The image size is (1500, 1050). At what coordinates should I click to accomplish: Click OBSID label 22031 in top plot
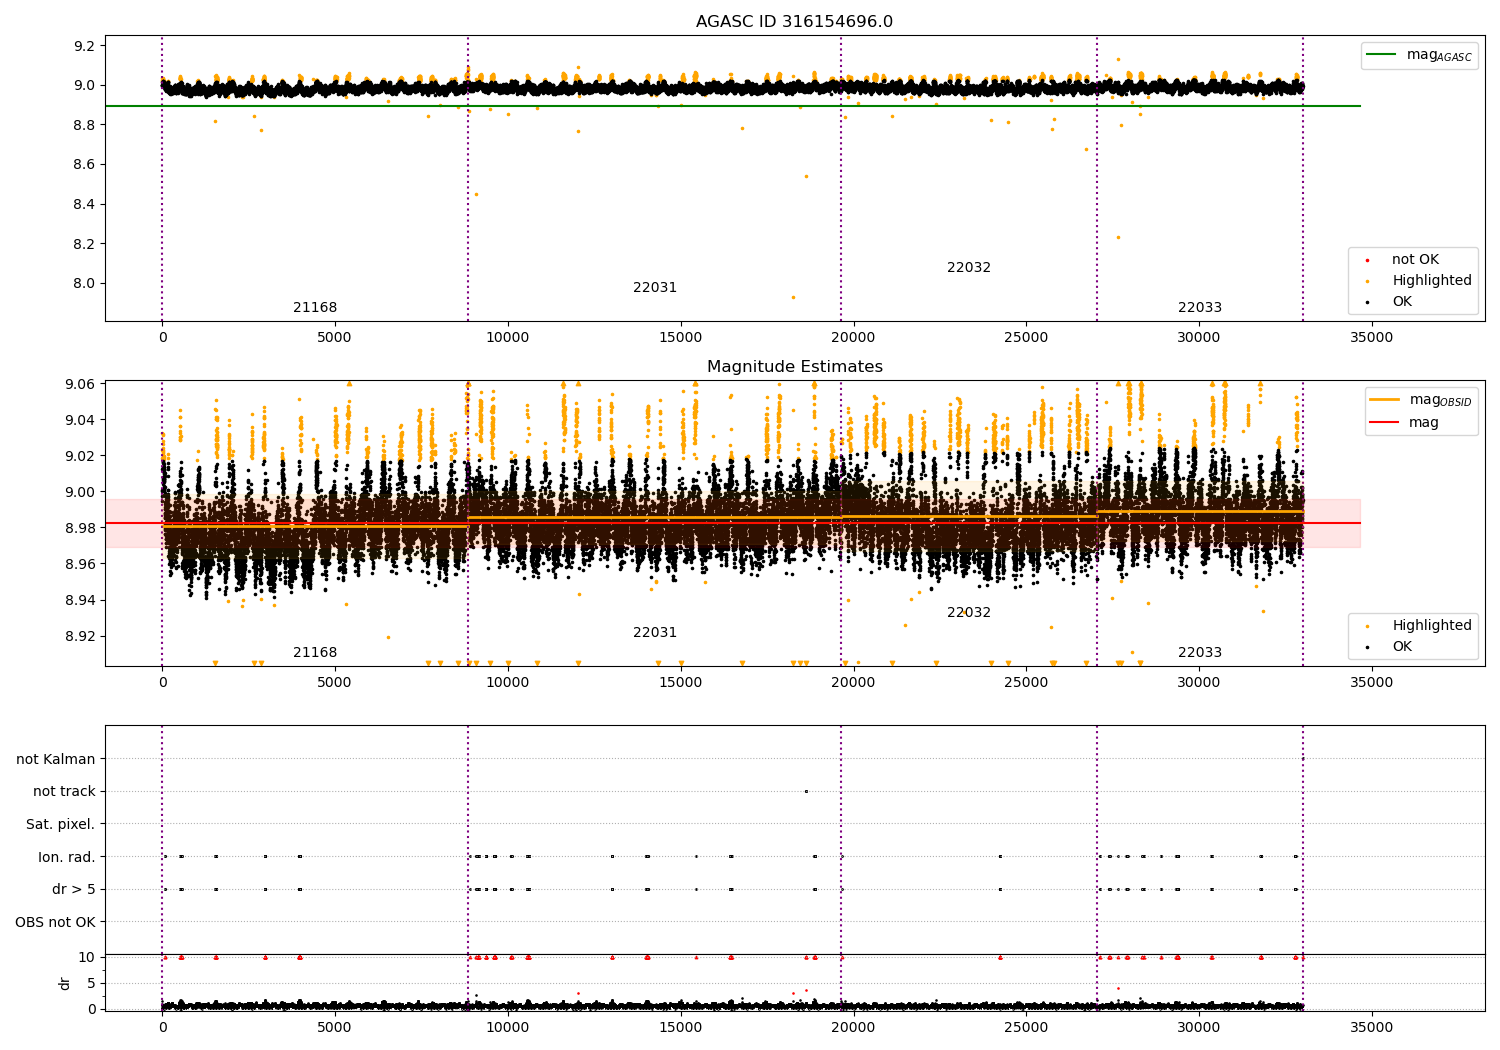coord(655,288)
